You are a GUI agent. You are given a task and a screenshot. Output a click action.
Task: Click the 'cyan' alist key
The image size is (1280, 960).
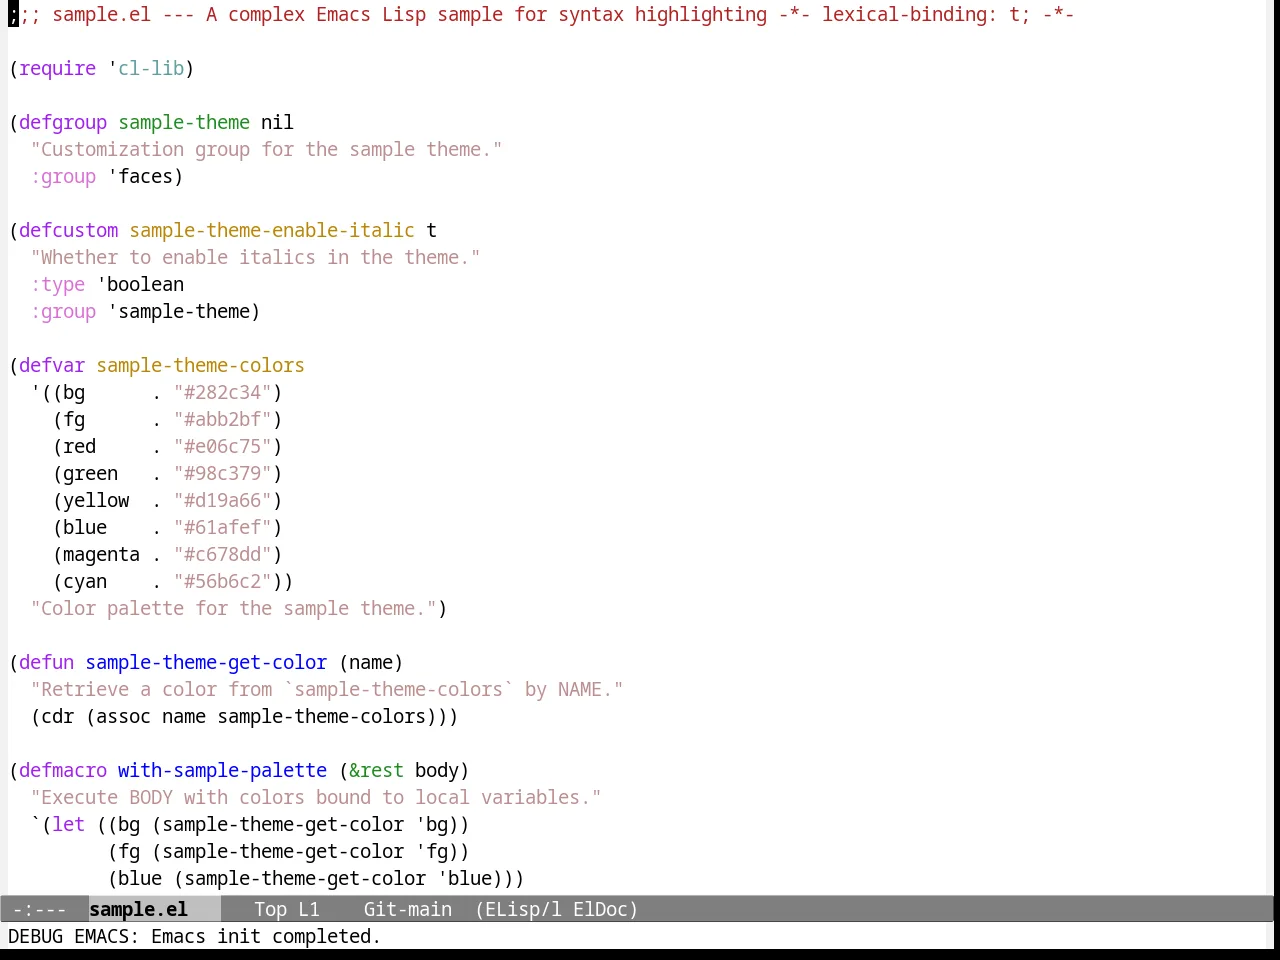(x=85, y=581)
